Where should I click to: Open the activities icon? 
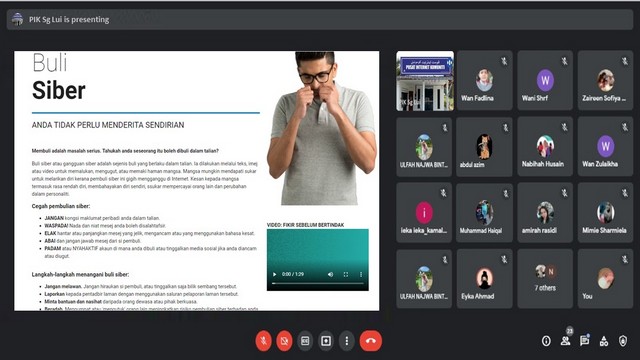(x=604, y=341)
